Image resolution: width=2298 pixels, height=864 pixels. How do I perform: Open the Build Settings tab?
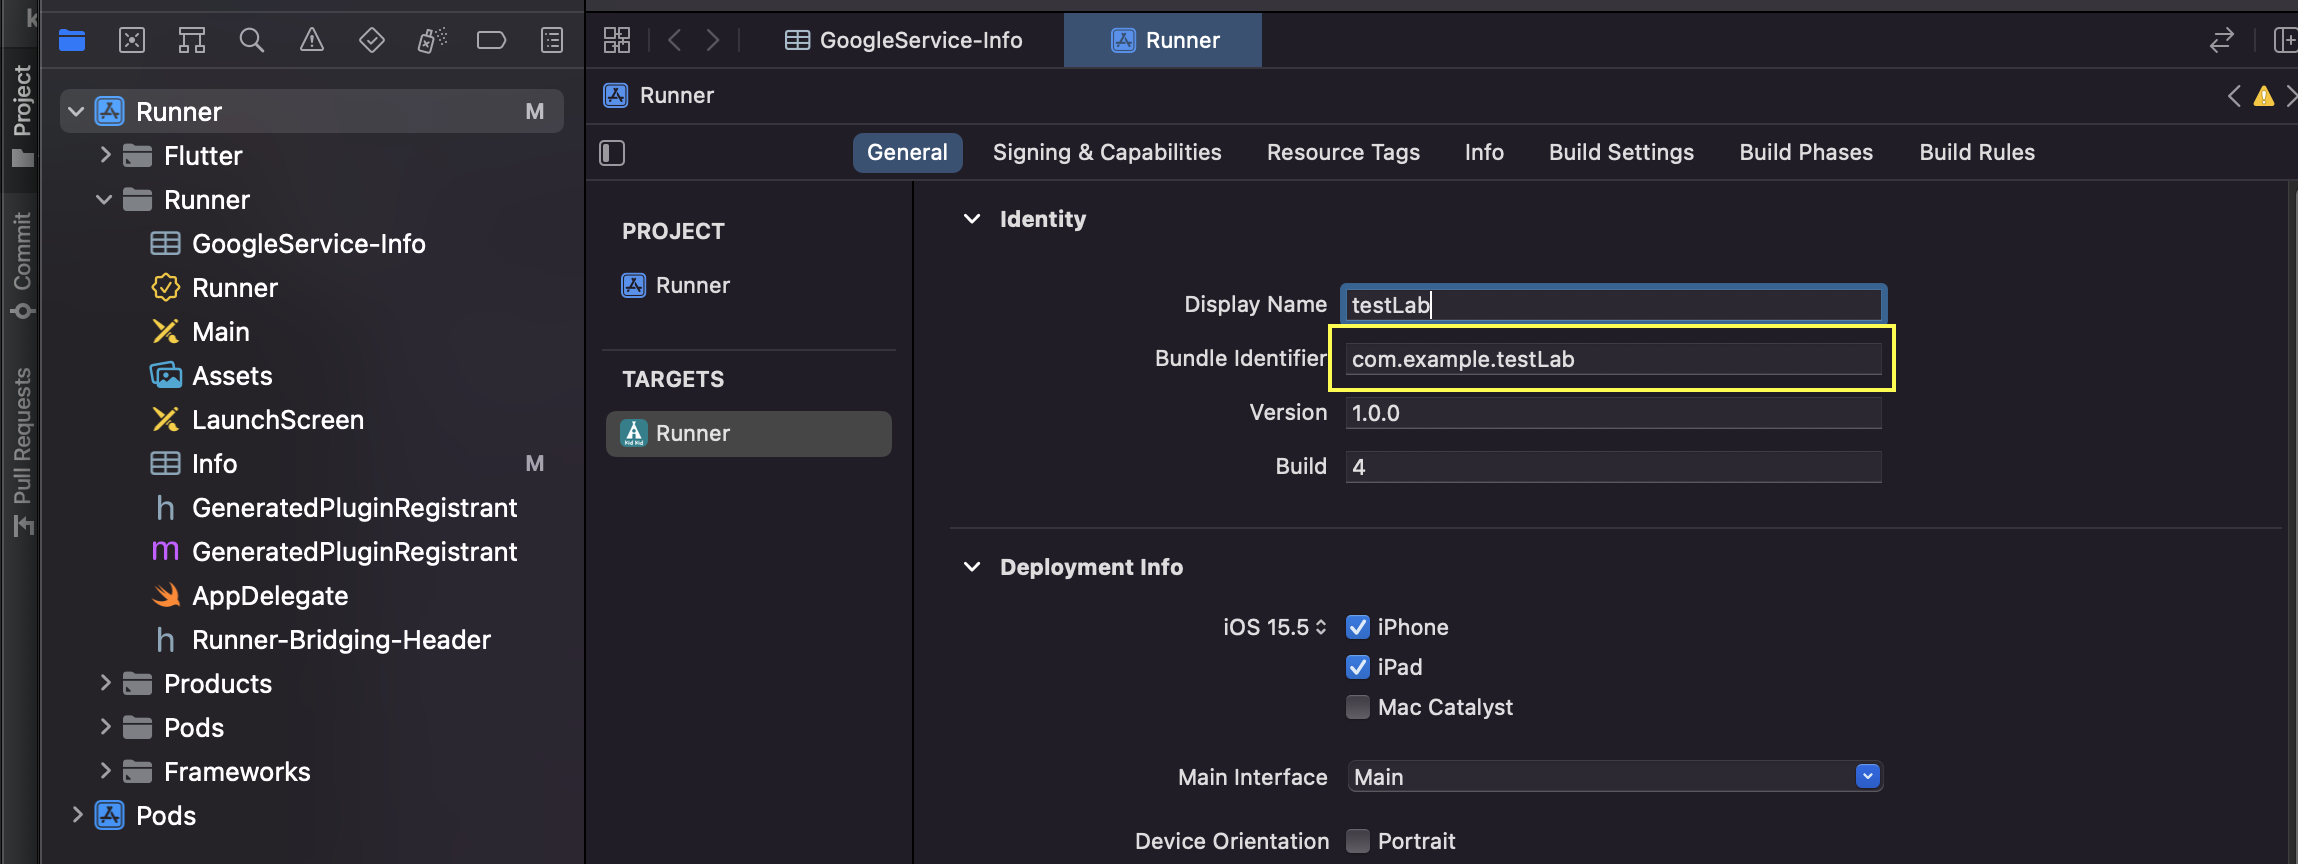1621,153
